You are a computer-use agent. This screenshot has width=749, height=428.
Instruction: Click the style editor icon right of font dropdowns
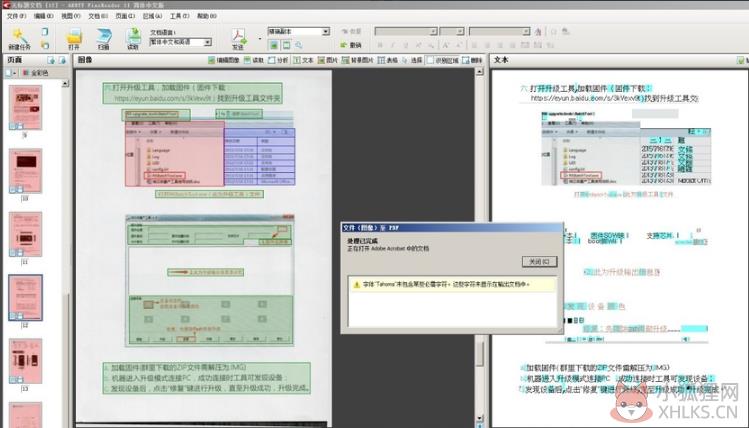[538, 32]
